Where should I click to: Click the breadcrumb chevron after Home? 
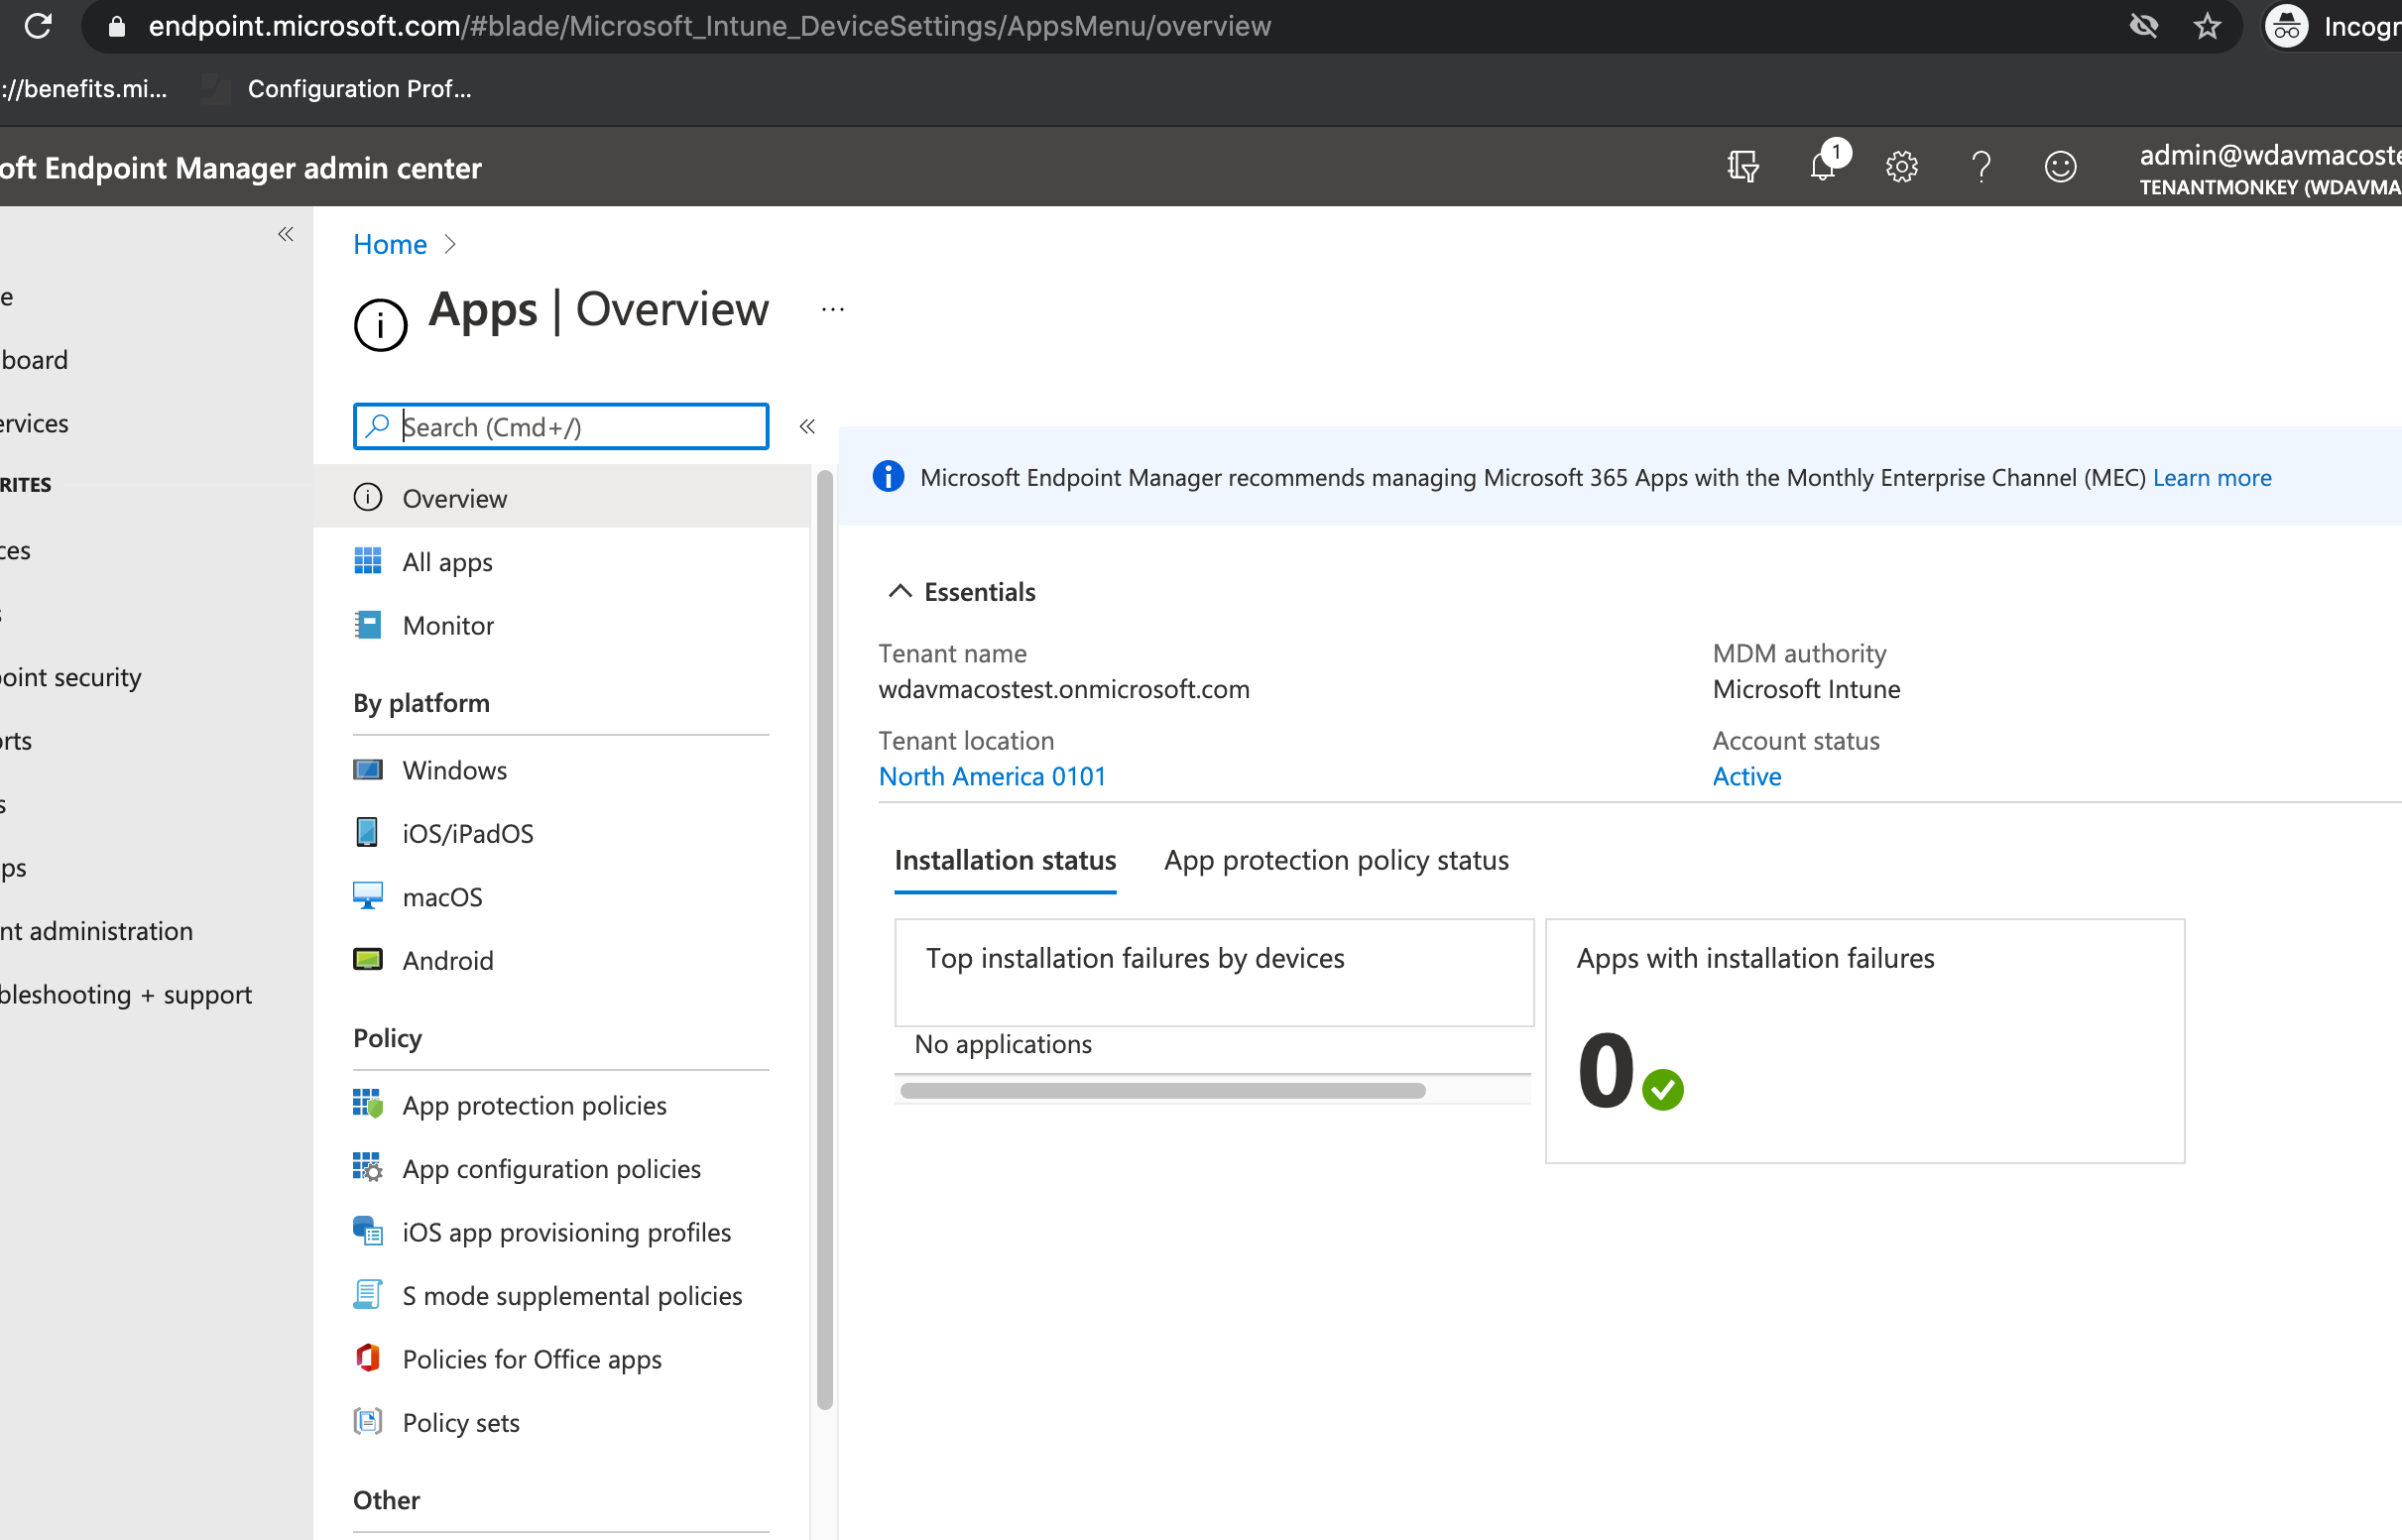pos(450,244)
